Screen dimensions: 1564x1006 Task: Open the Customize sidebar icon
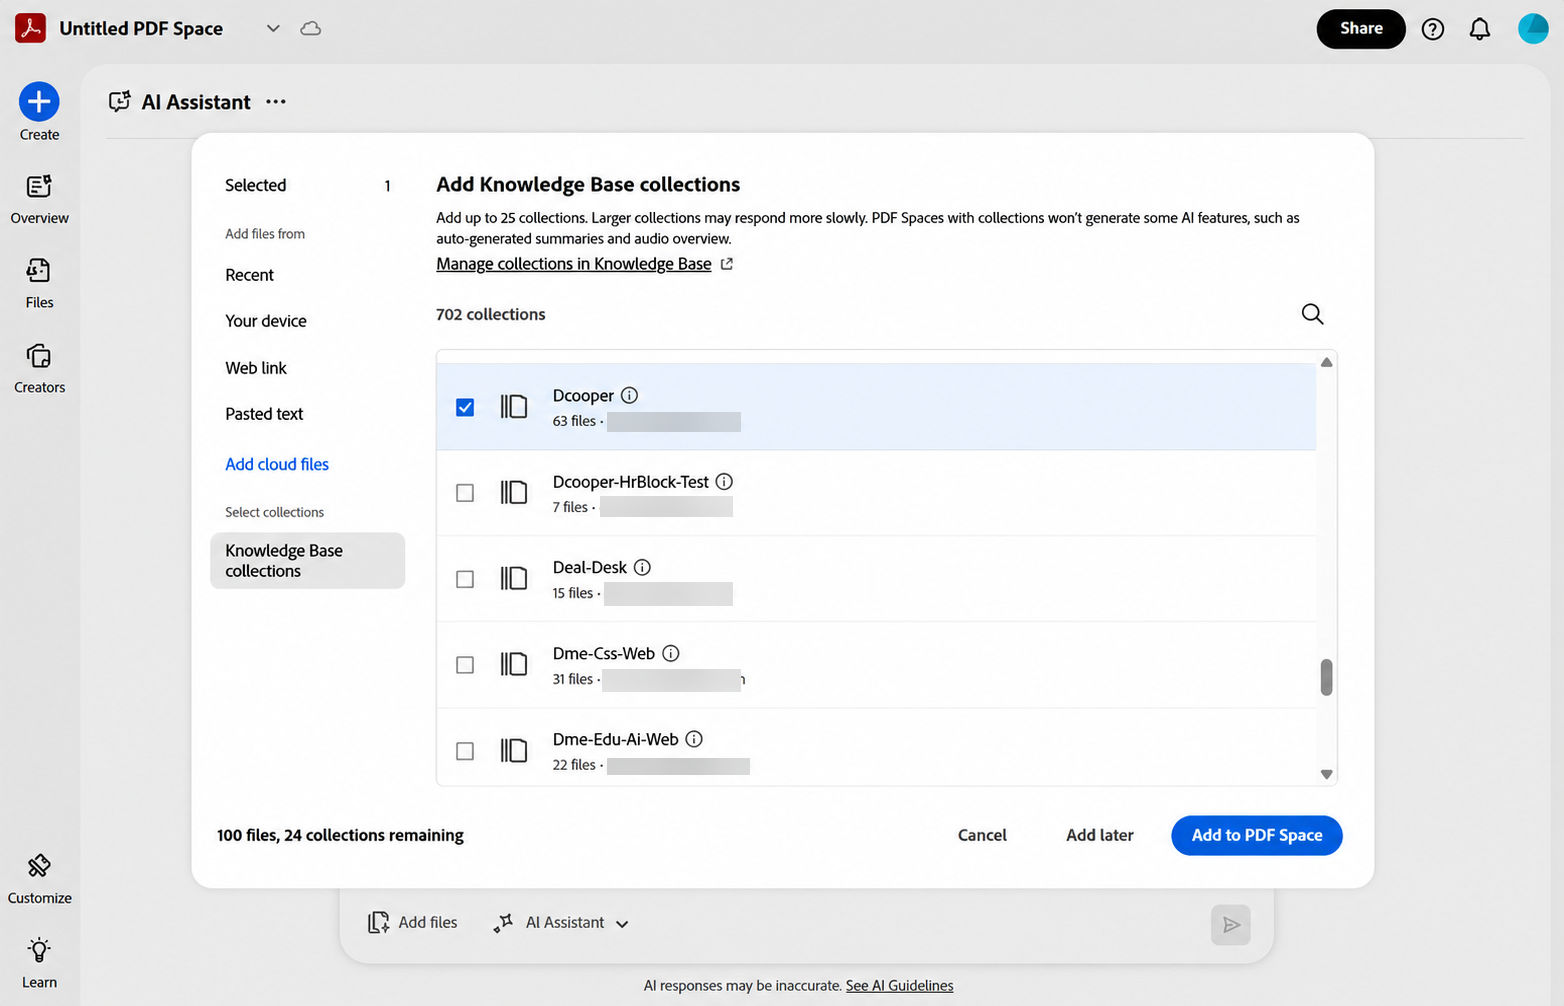39,866
